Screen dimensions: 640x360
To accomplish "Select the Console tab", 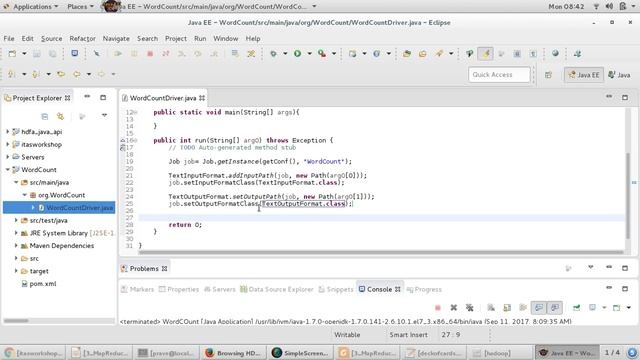I will click(x=379, y=289).
